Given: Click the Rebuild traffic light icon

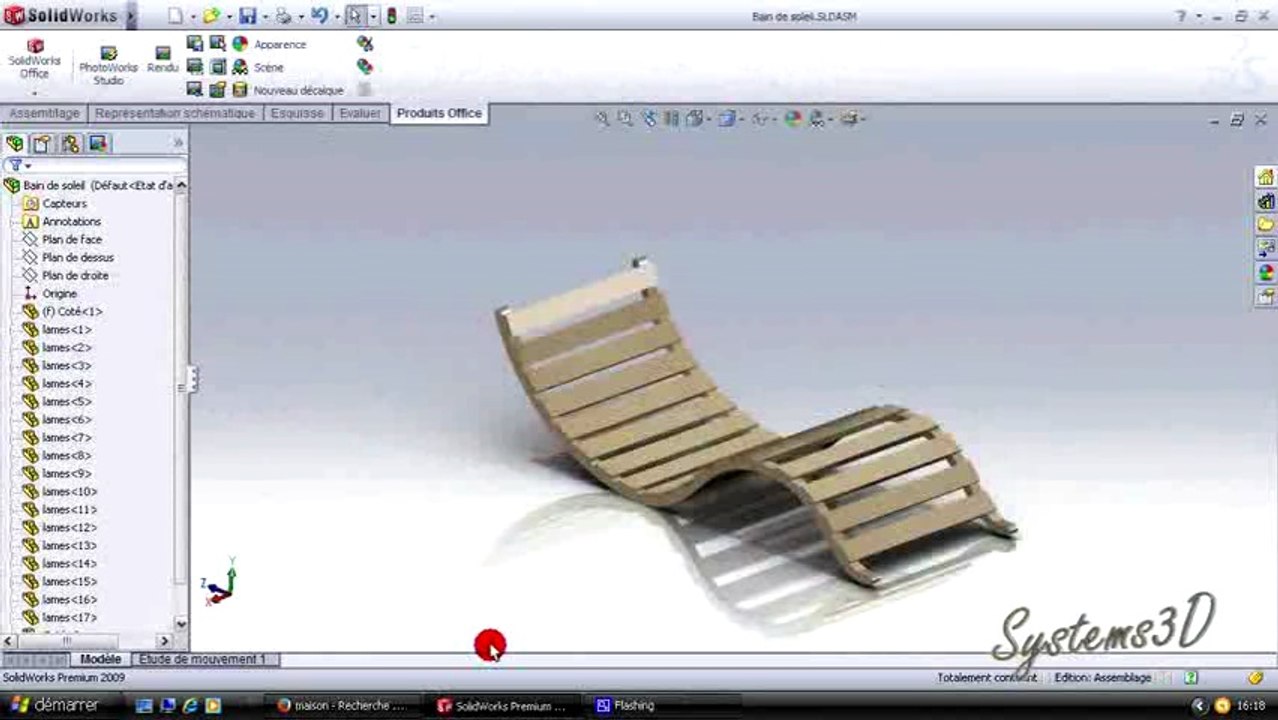Looking at the screenshot, I should pos(392,16).
